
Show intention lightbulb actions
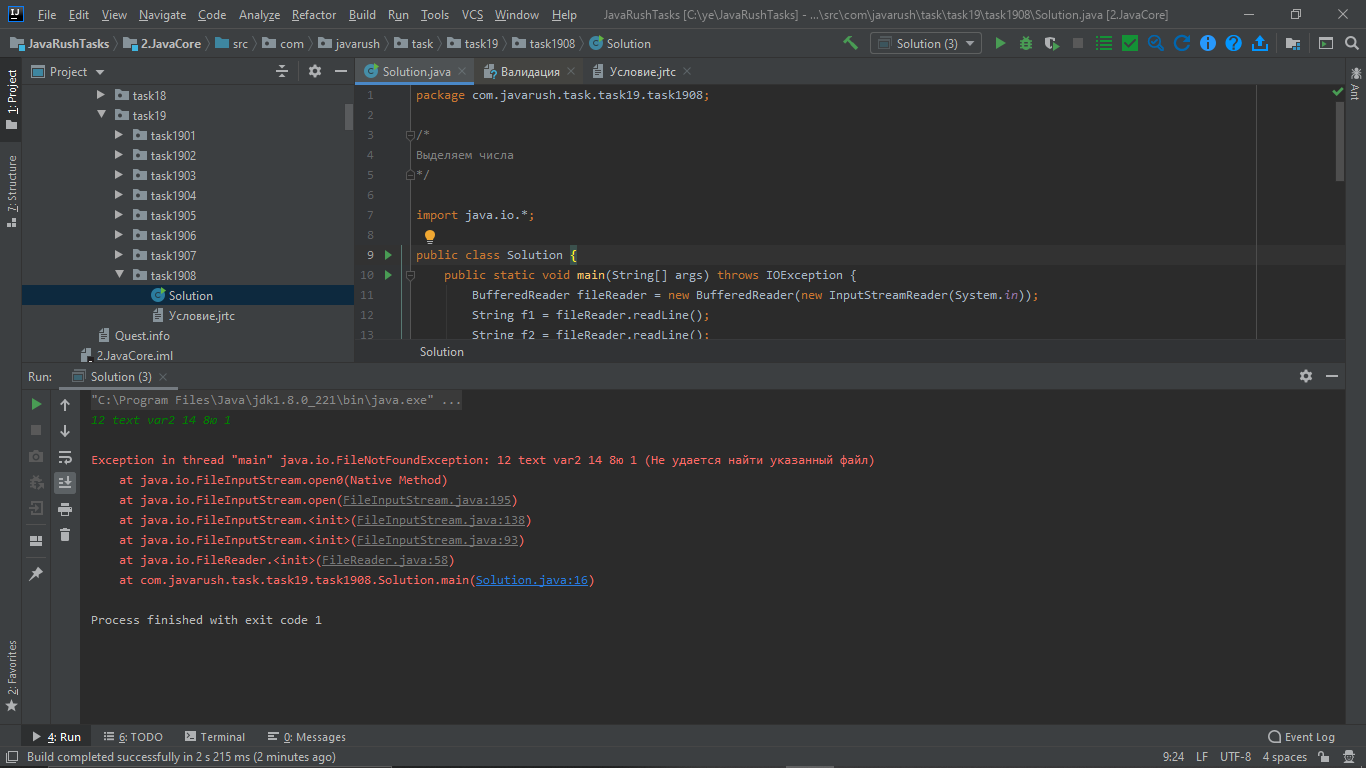[x=430, y=237]
